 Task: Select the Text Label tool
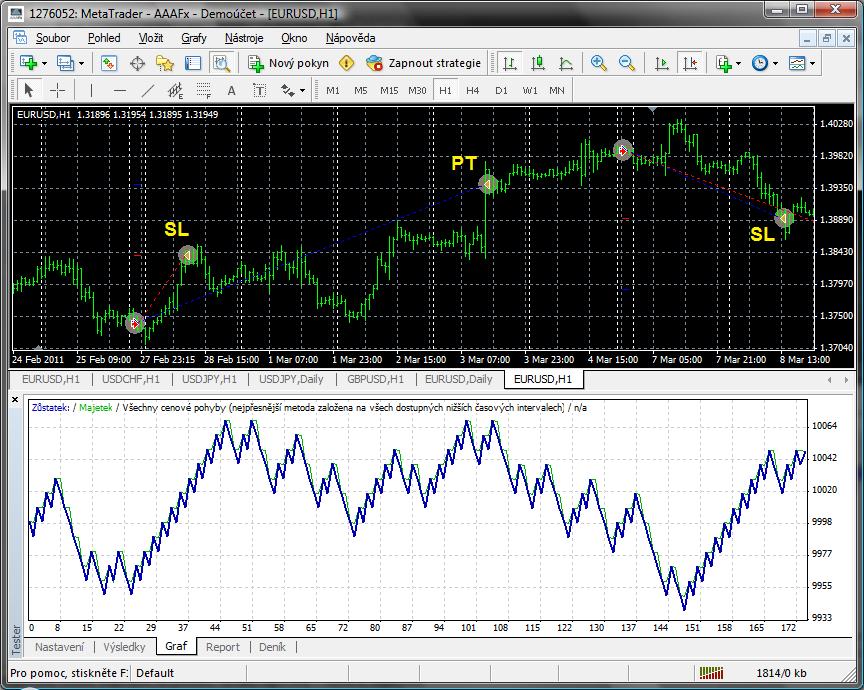(x=260, y=90)
